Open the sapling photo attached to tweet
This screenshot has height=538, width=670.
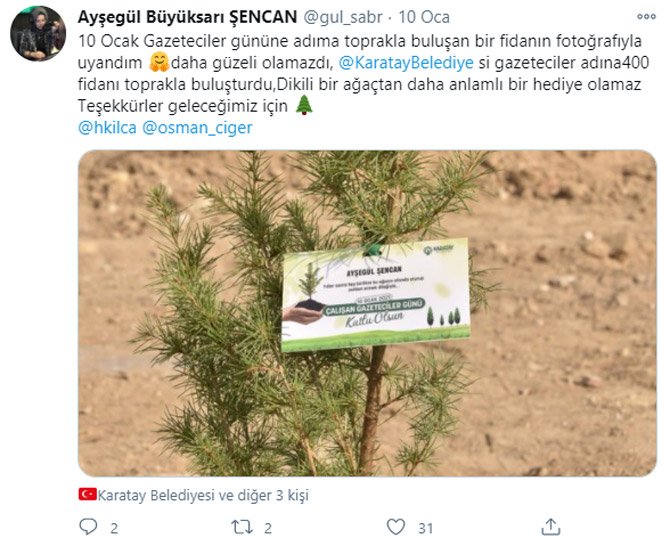(367, 313)
